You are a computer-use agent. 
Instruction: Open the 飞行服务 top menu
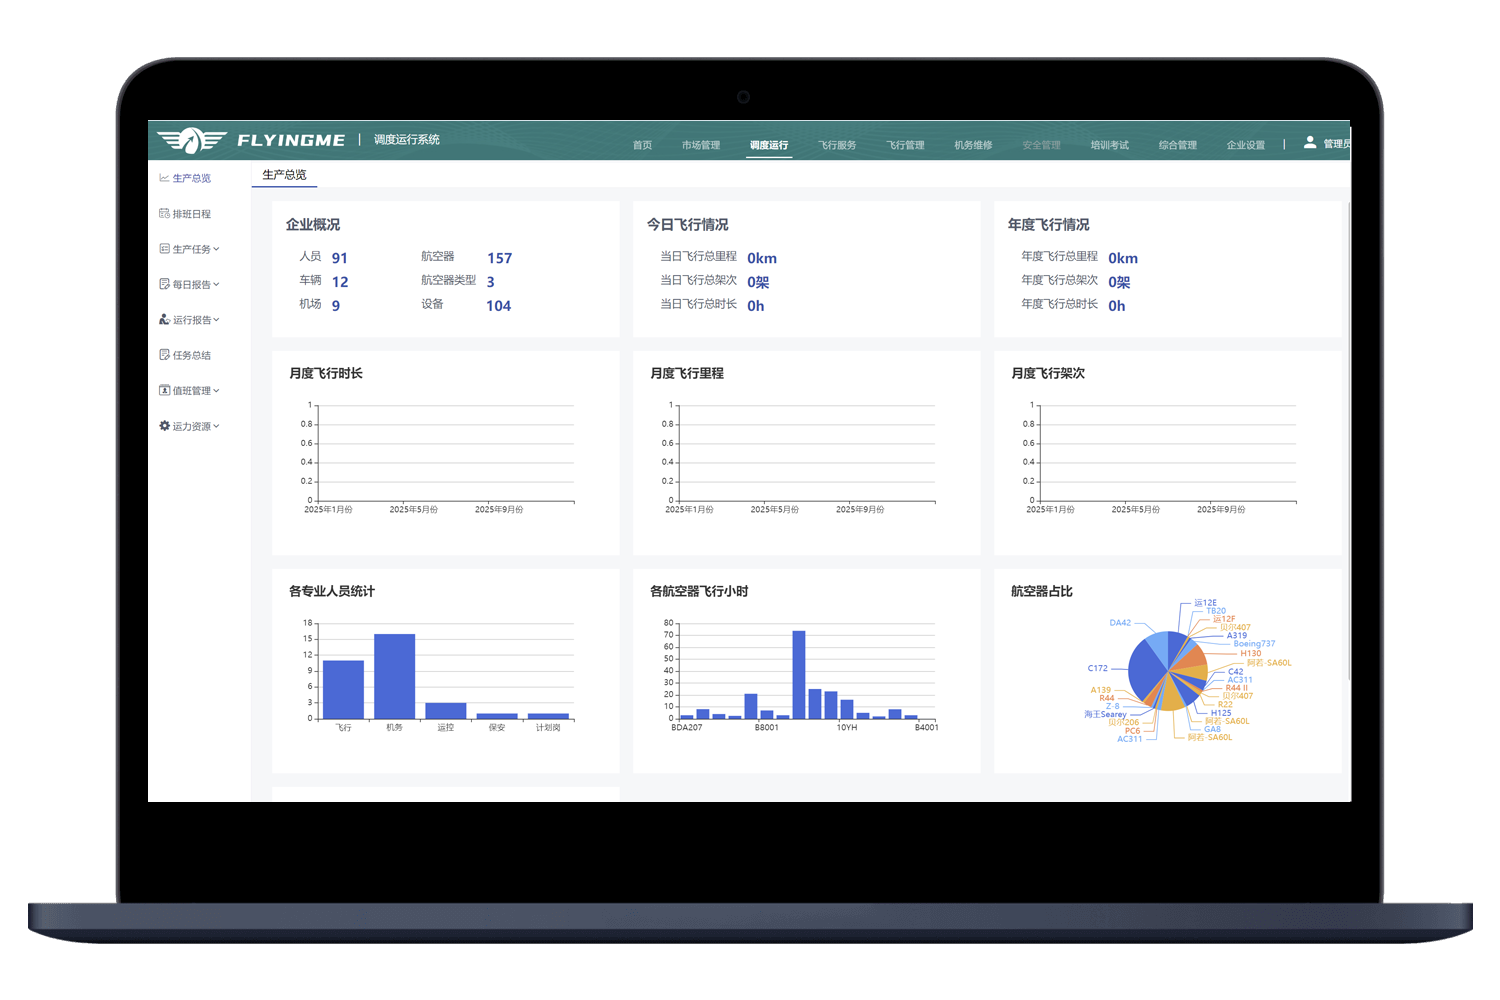[837, 145]
